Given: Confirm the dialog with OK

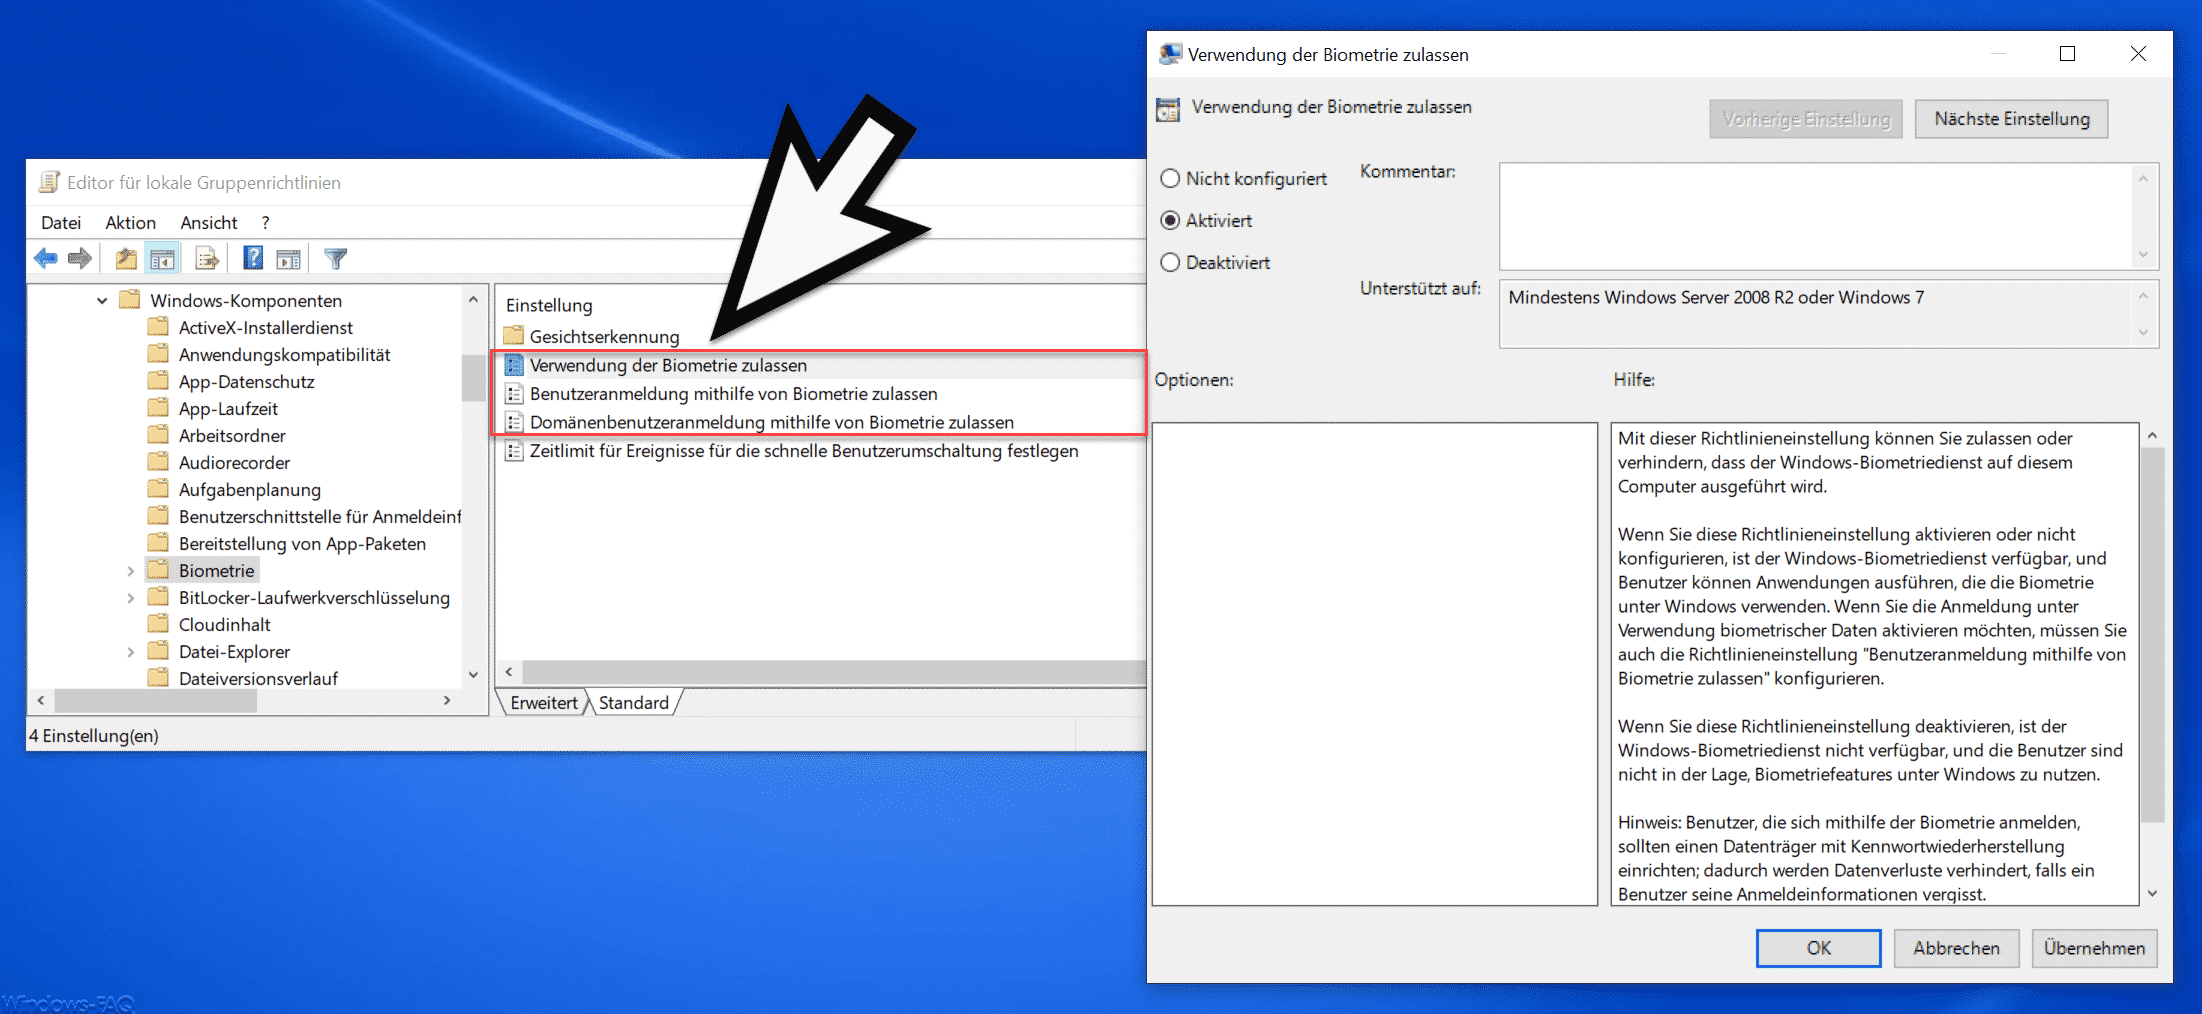Looking at the screenshot, I should click(1819, 948).
